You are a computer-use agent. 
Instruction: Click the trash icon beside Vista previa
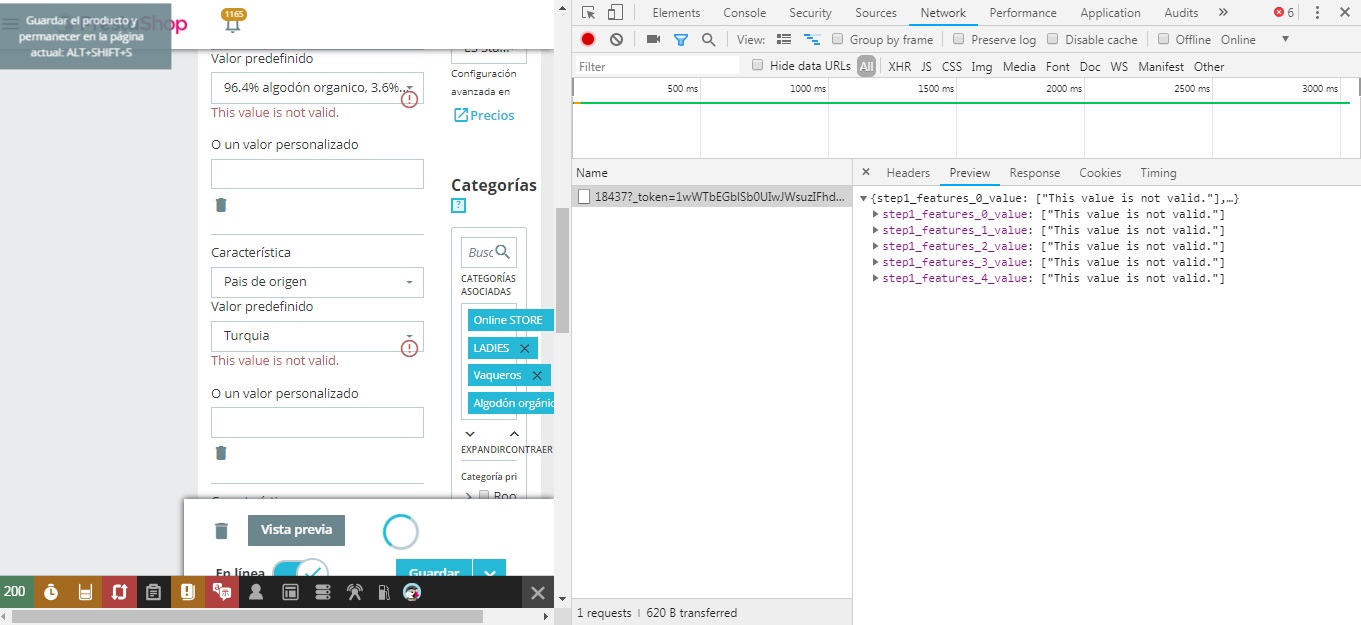coord(222,531)
